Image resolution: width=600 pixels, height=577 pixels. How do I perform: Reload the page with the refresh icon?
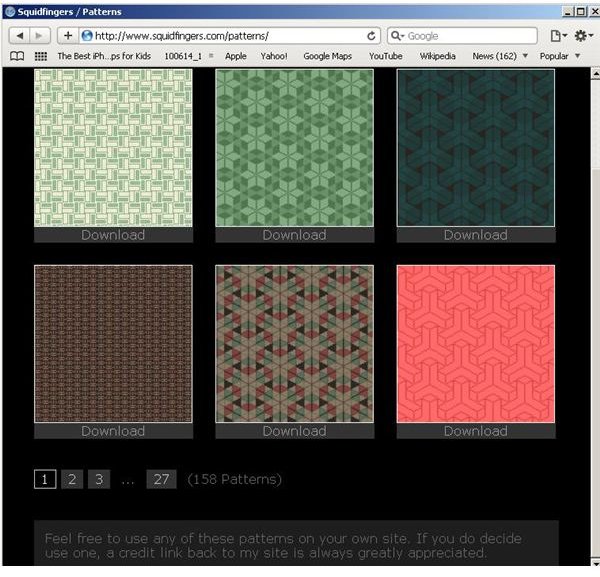[371, 36]
